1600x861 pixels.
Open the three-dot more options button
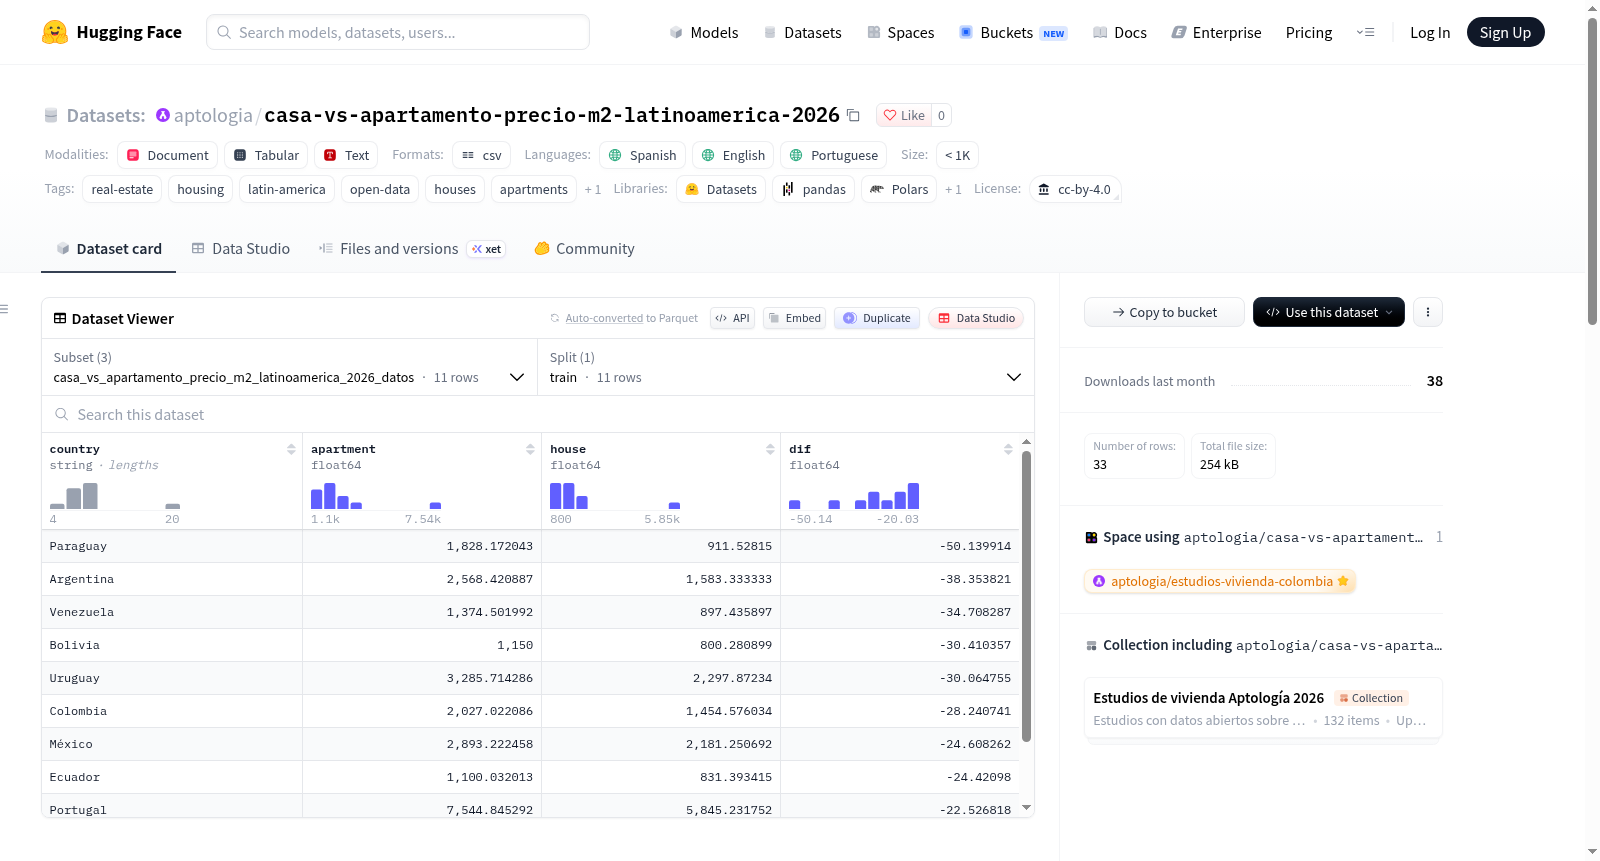(1427, 312)
